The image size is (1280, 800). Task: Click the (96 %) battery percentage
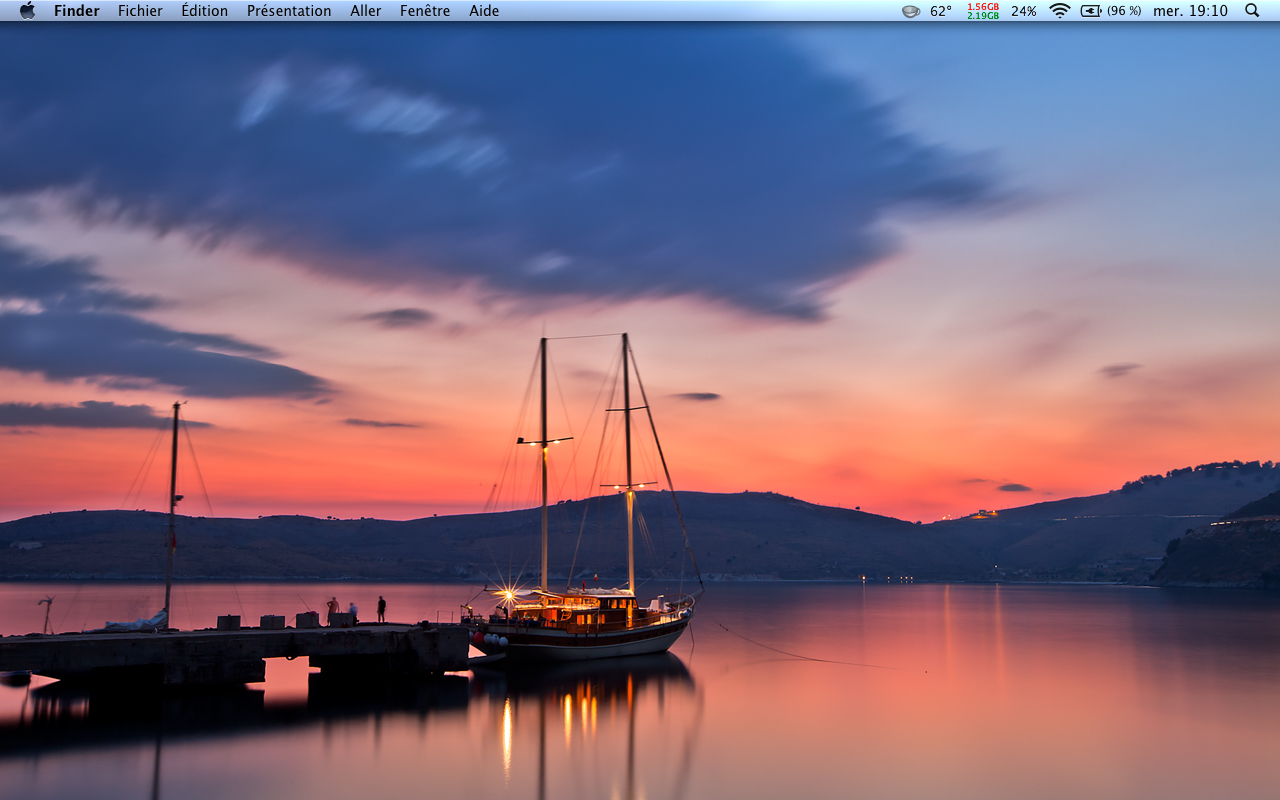[x=1124, y=11]
